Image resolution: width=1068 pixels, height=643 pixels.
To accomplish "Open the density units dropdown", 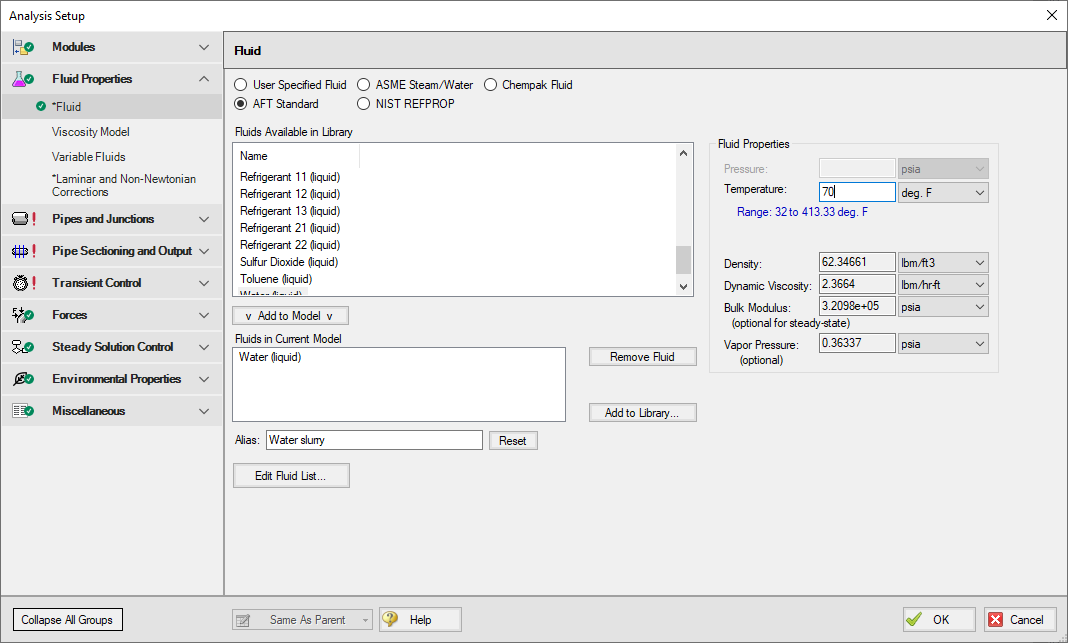I will pyautogui.click(x=943, y=263).
